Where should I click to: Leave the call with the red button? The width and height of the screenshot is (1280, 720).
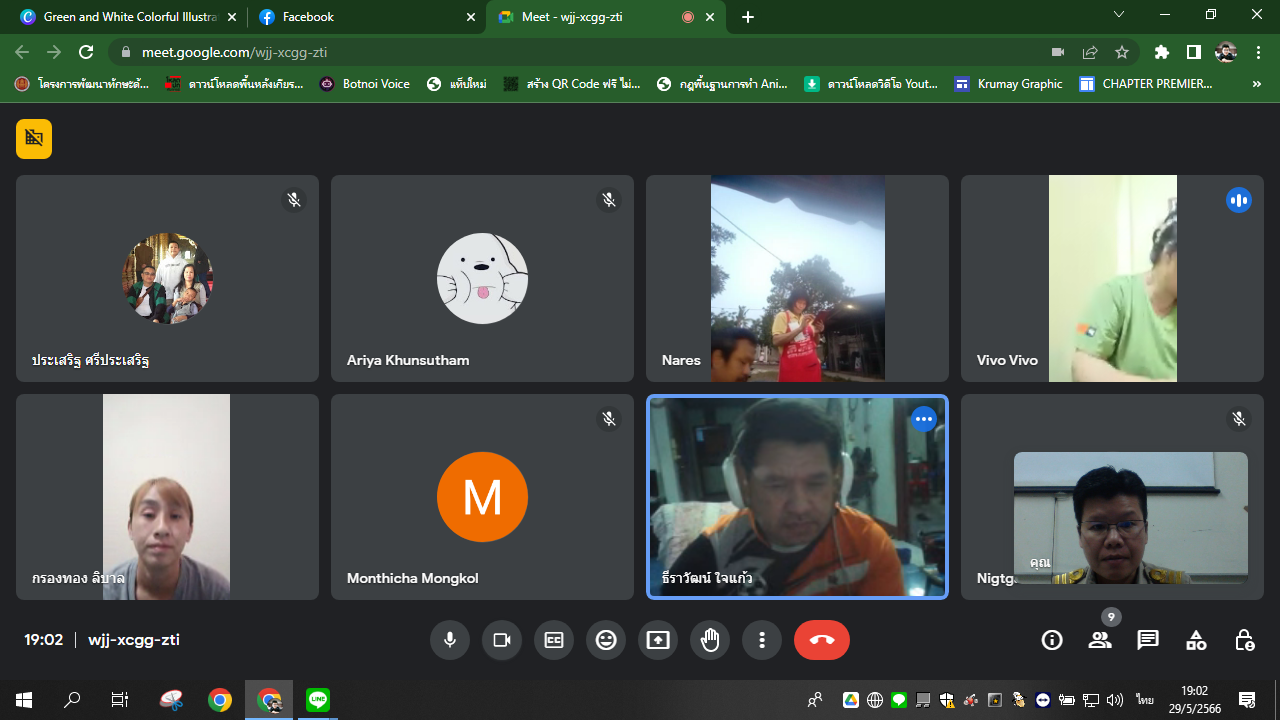pos(822,640)
